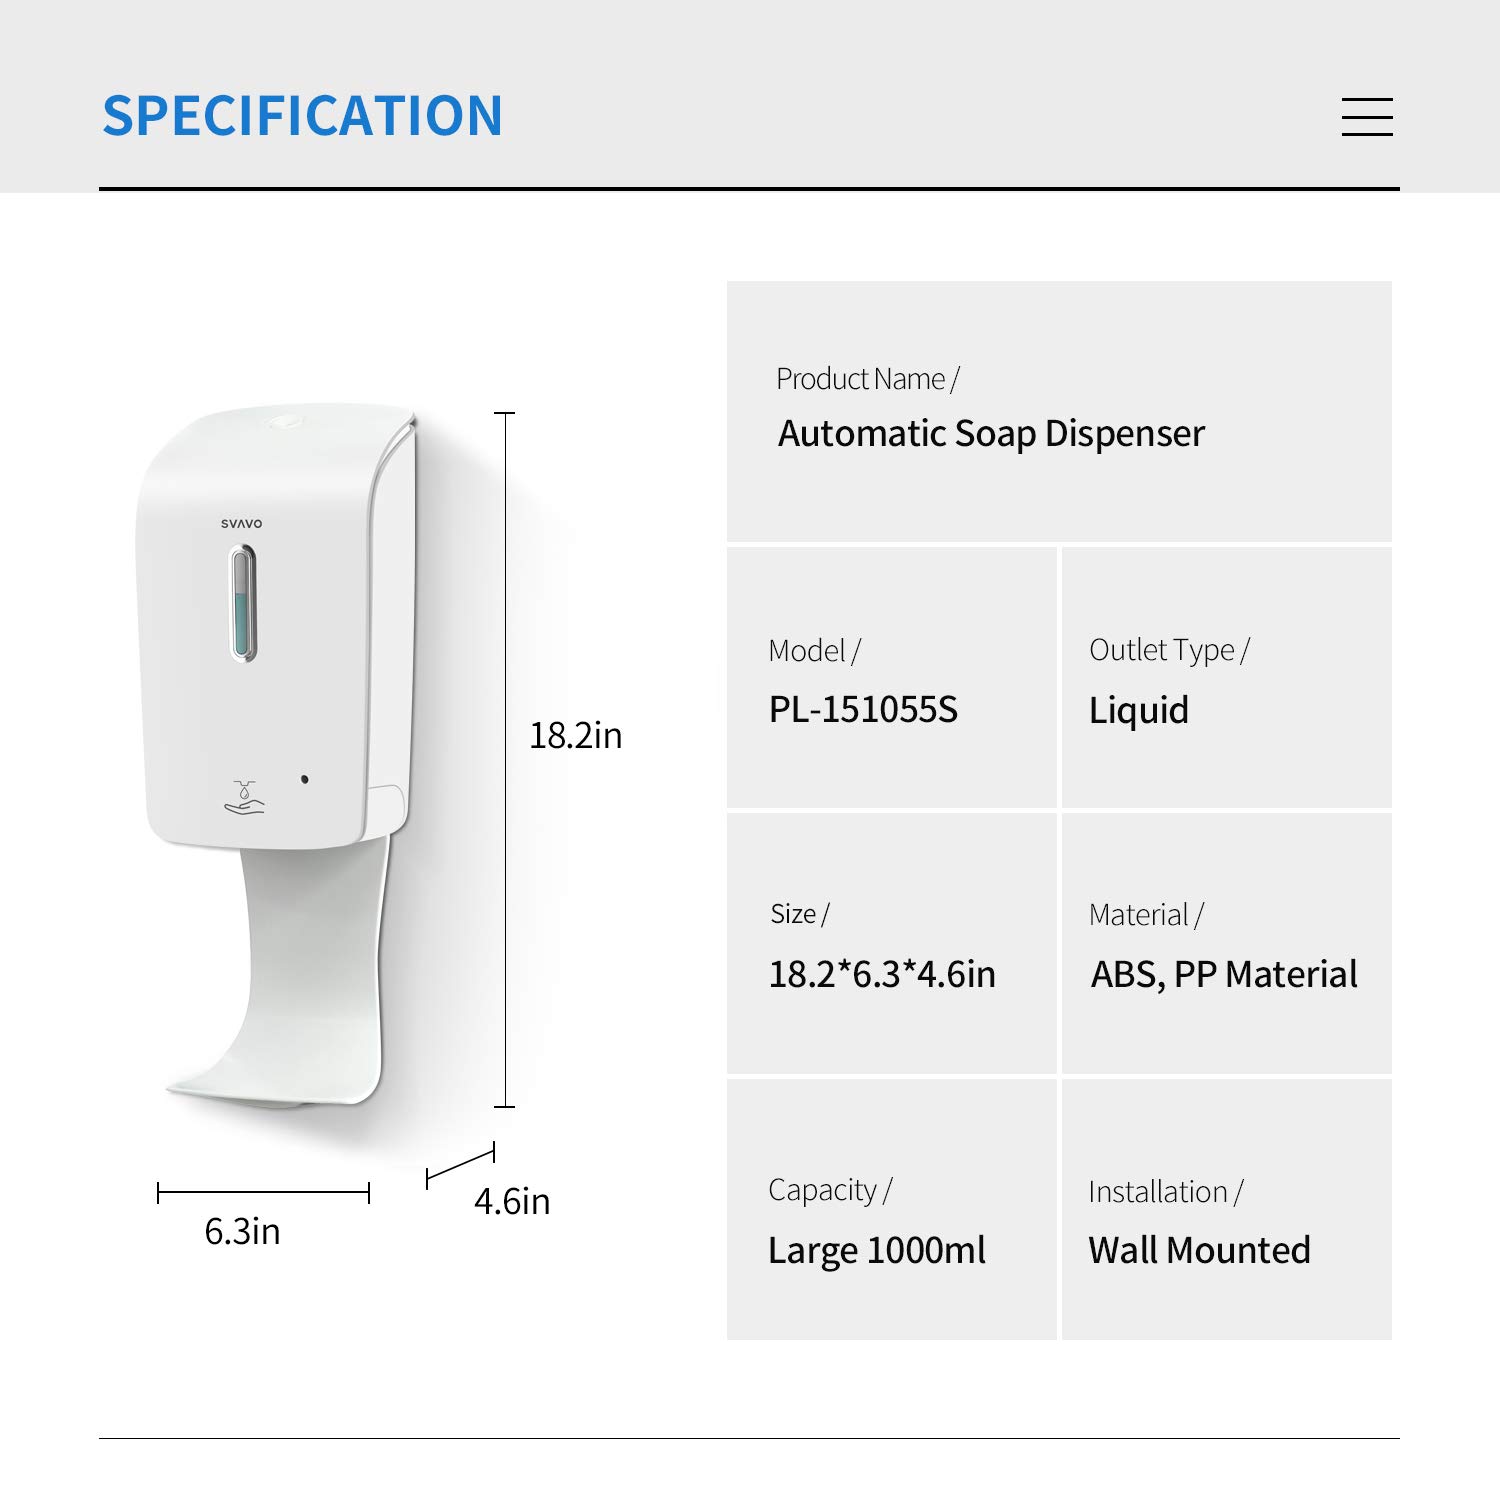Select the 18.2*6.3*4.6in size text
This screenshot has height=1500, width=1500.
click(x=882, y=975)
